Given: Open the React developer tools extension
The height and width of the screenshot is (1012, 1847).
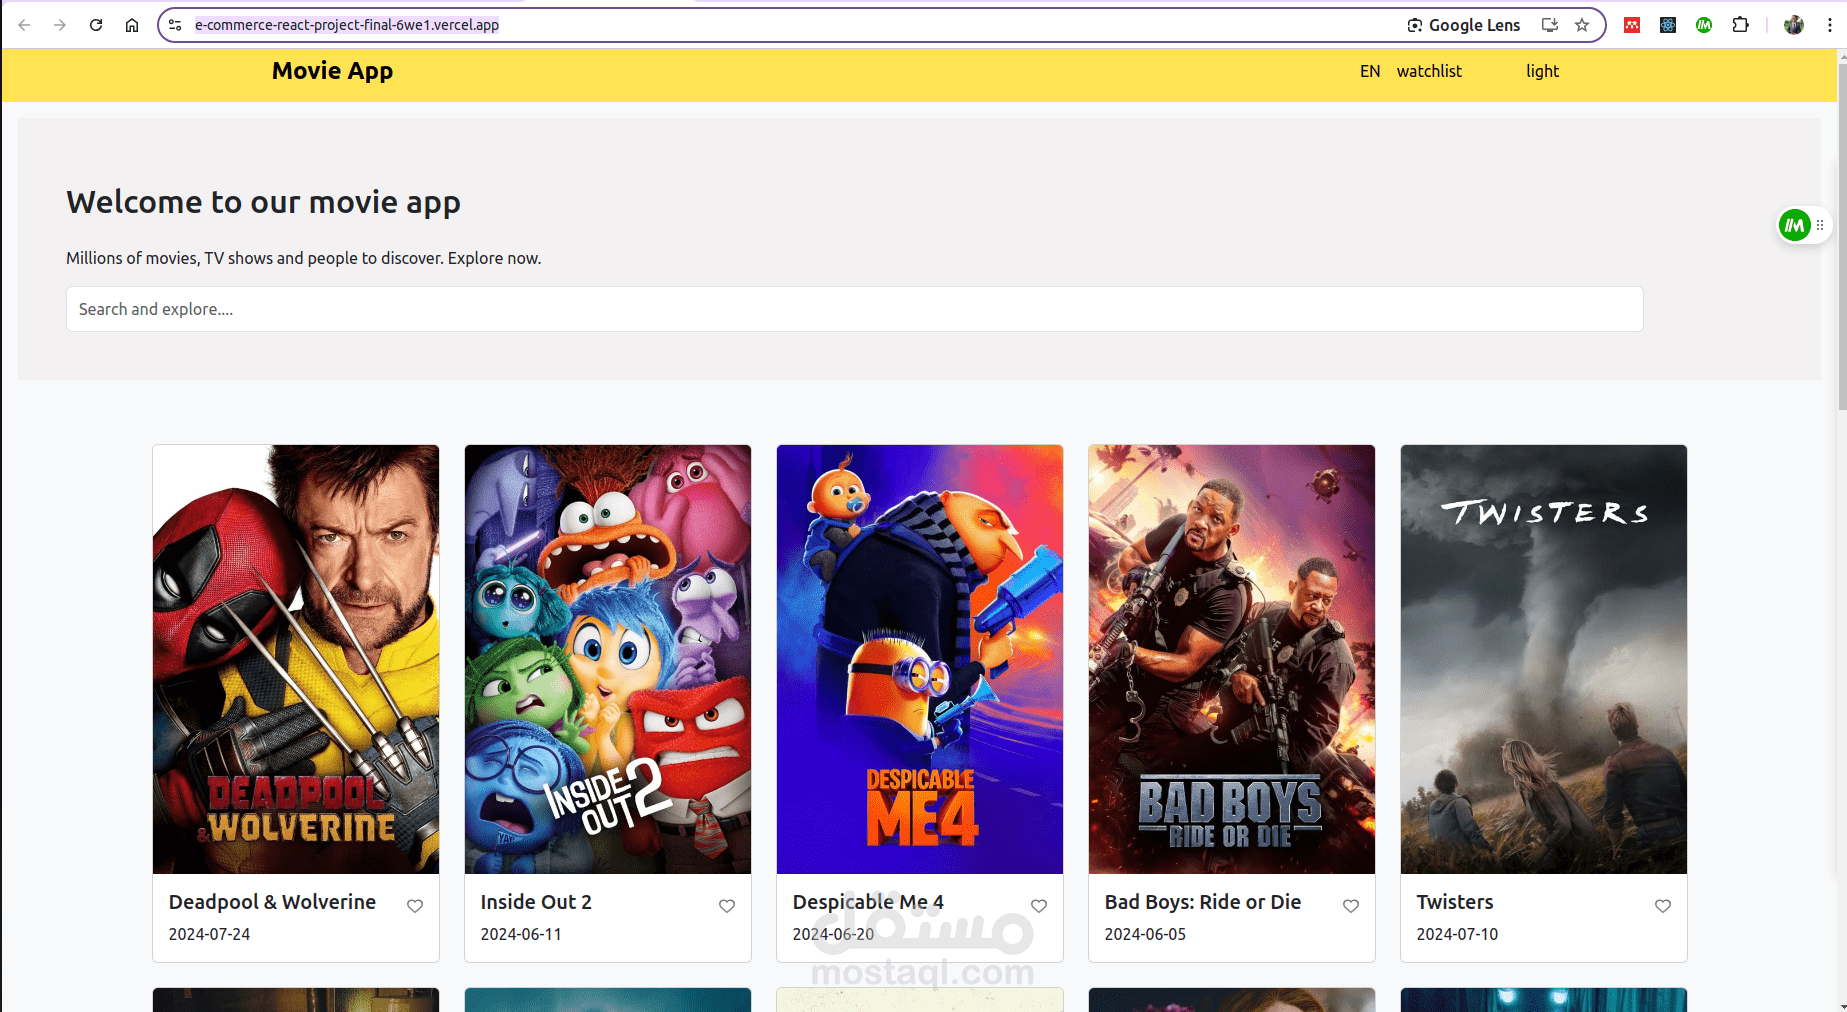Looking at the screenshot, I should [x=1668, y=25].
